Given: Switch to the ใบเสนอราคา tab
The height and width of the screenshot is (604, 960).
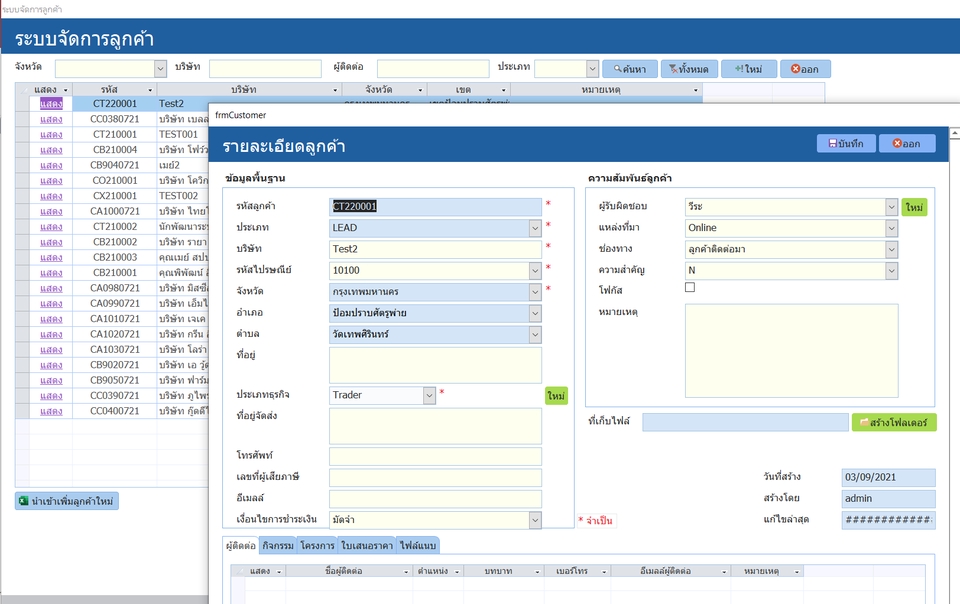Looking at the screenshot, I should pos(367,545).
